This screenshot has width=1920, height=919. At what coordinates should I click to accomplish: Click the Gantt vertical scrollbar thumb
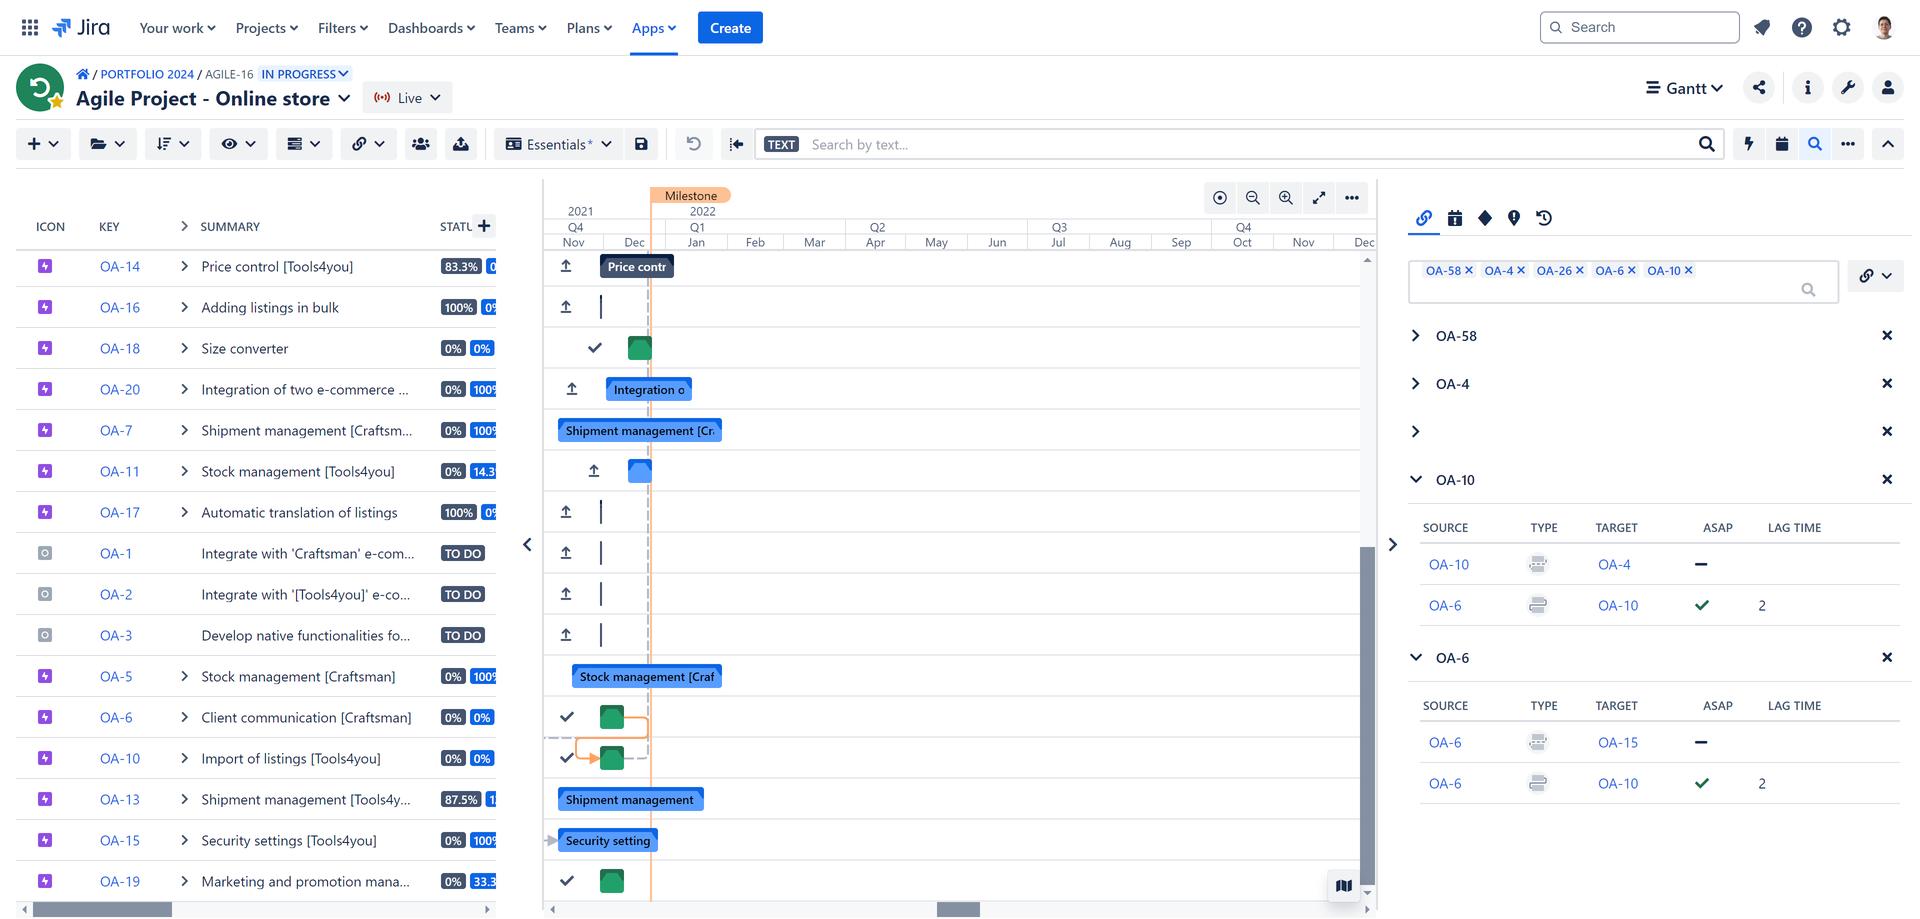[x=1367, y=716]
